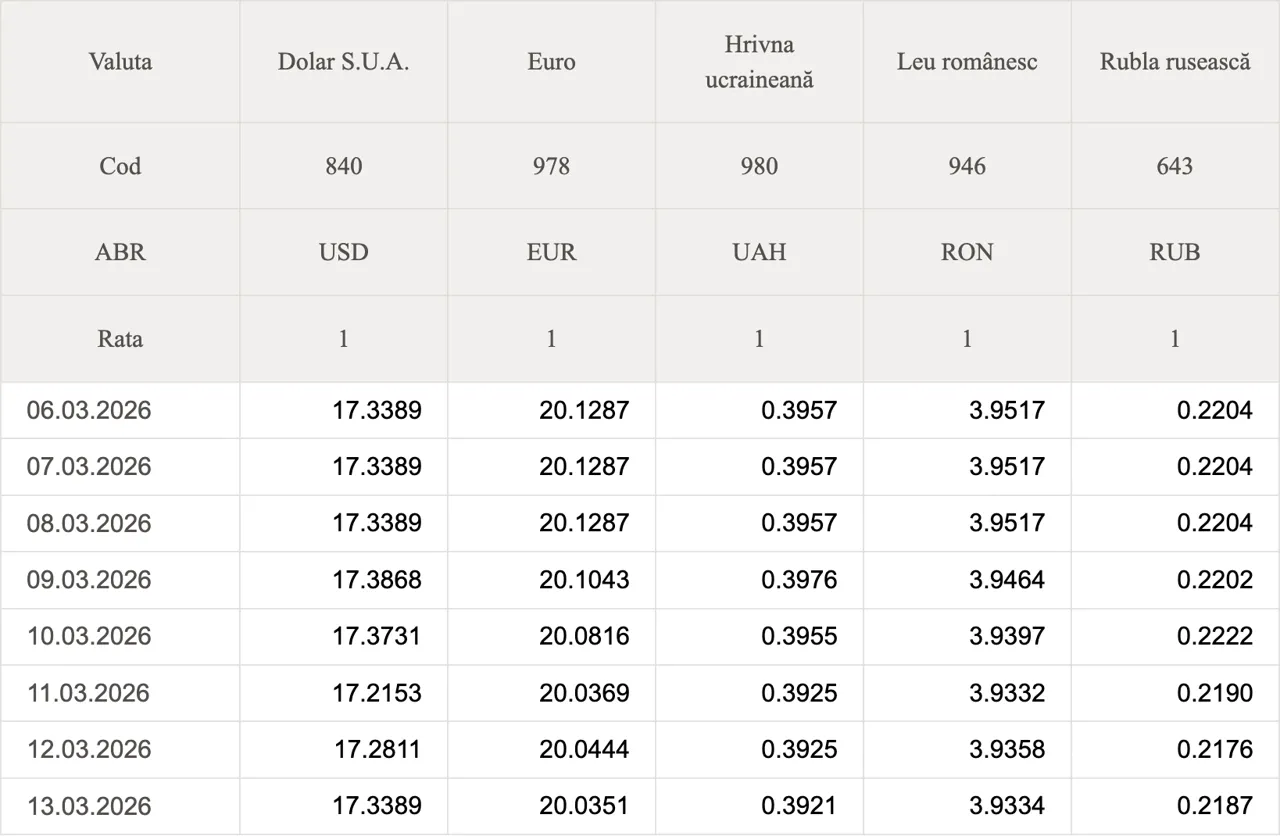This screenshot has width=1280, height=836.
Task: Click the USD rate 17.3868
Action: [x=377, y=580]
